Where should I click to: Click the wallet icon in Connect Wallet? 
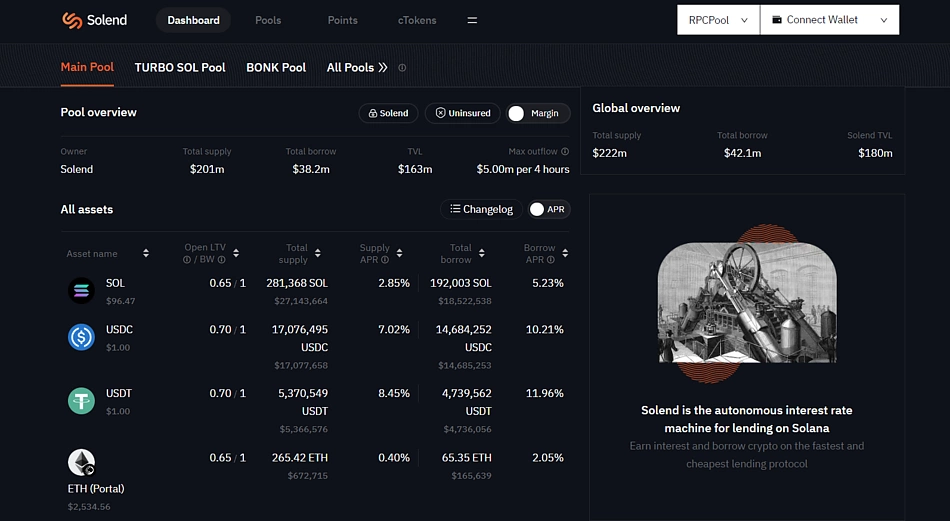(777, 20)
